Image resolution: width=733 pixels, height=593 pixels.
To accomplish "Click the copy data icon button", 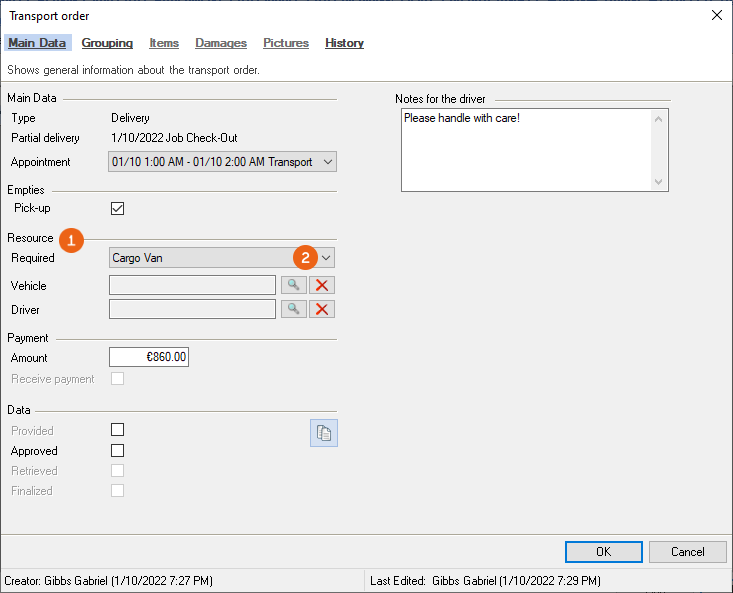I will tap(324, 432).
